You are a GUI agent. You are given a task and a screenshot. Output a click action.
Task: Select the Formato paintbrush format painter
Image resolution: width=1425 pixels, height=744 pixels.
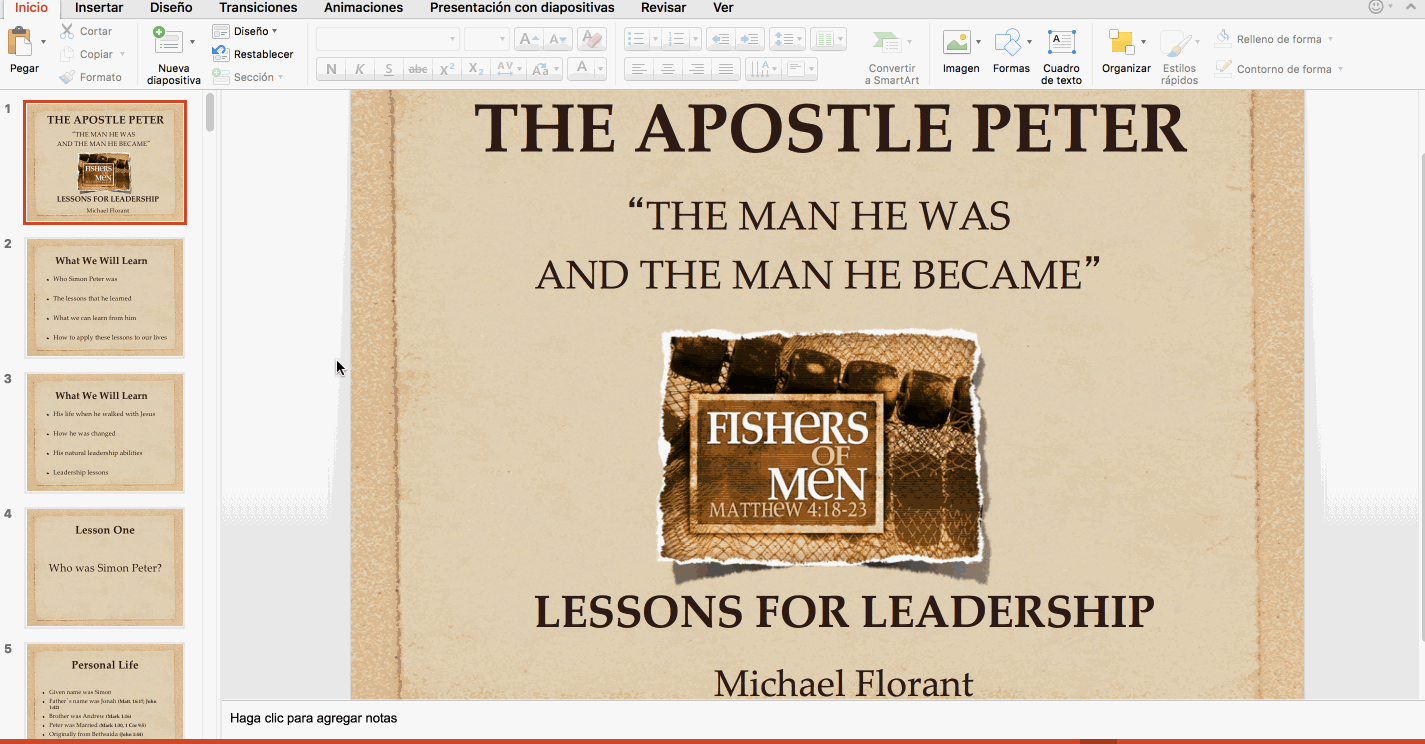tap(67, 77)
